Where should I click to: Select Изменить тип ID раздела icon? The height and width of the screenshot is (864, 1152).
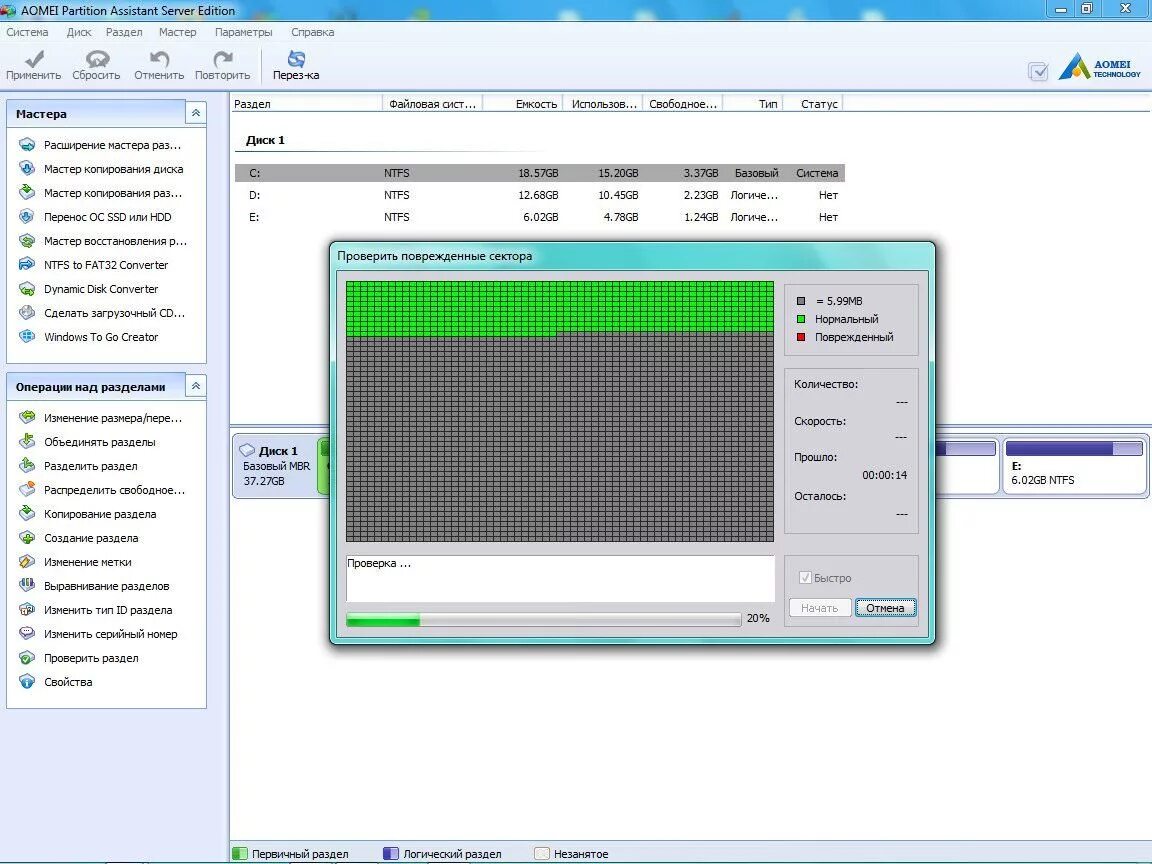point(27,610)
